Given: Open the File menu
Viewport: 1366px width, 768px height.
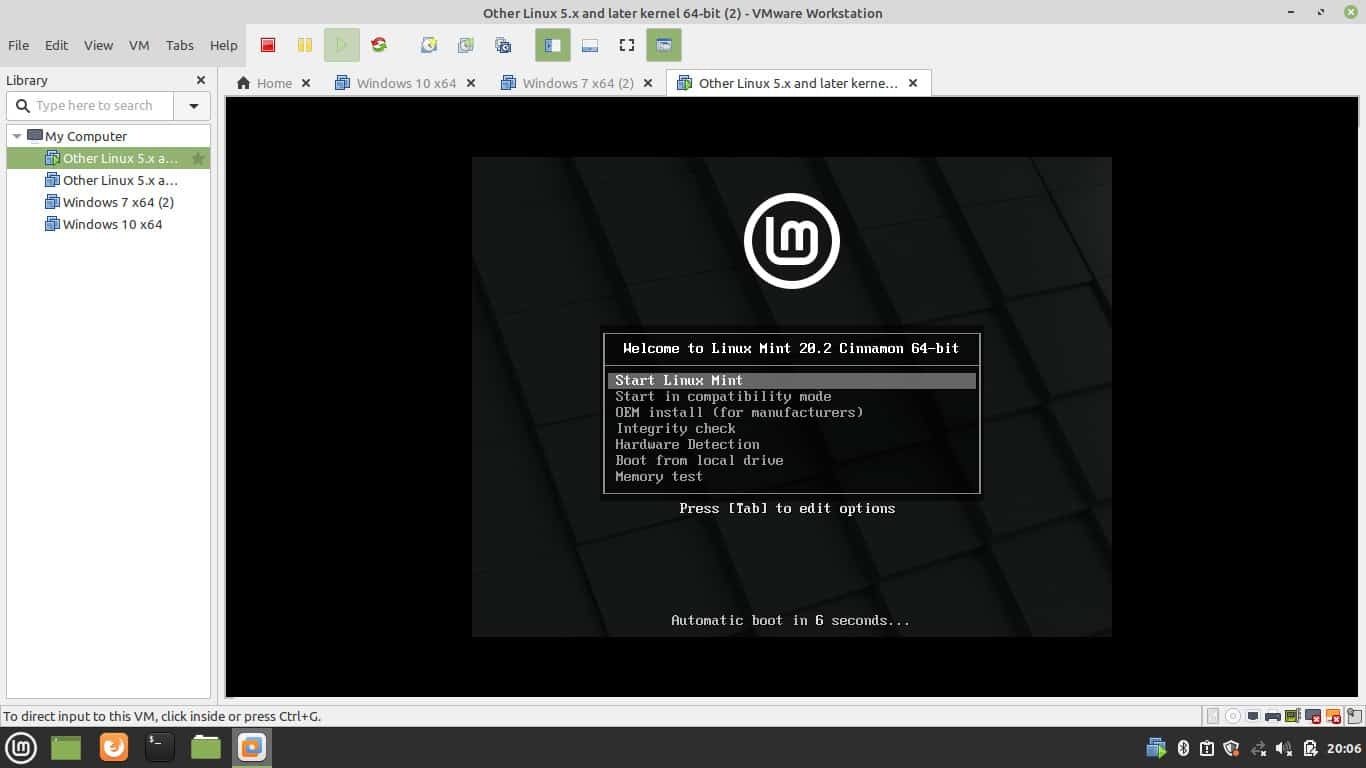Looking at the screenshot, I should tap(18, 45).
